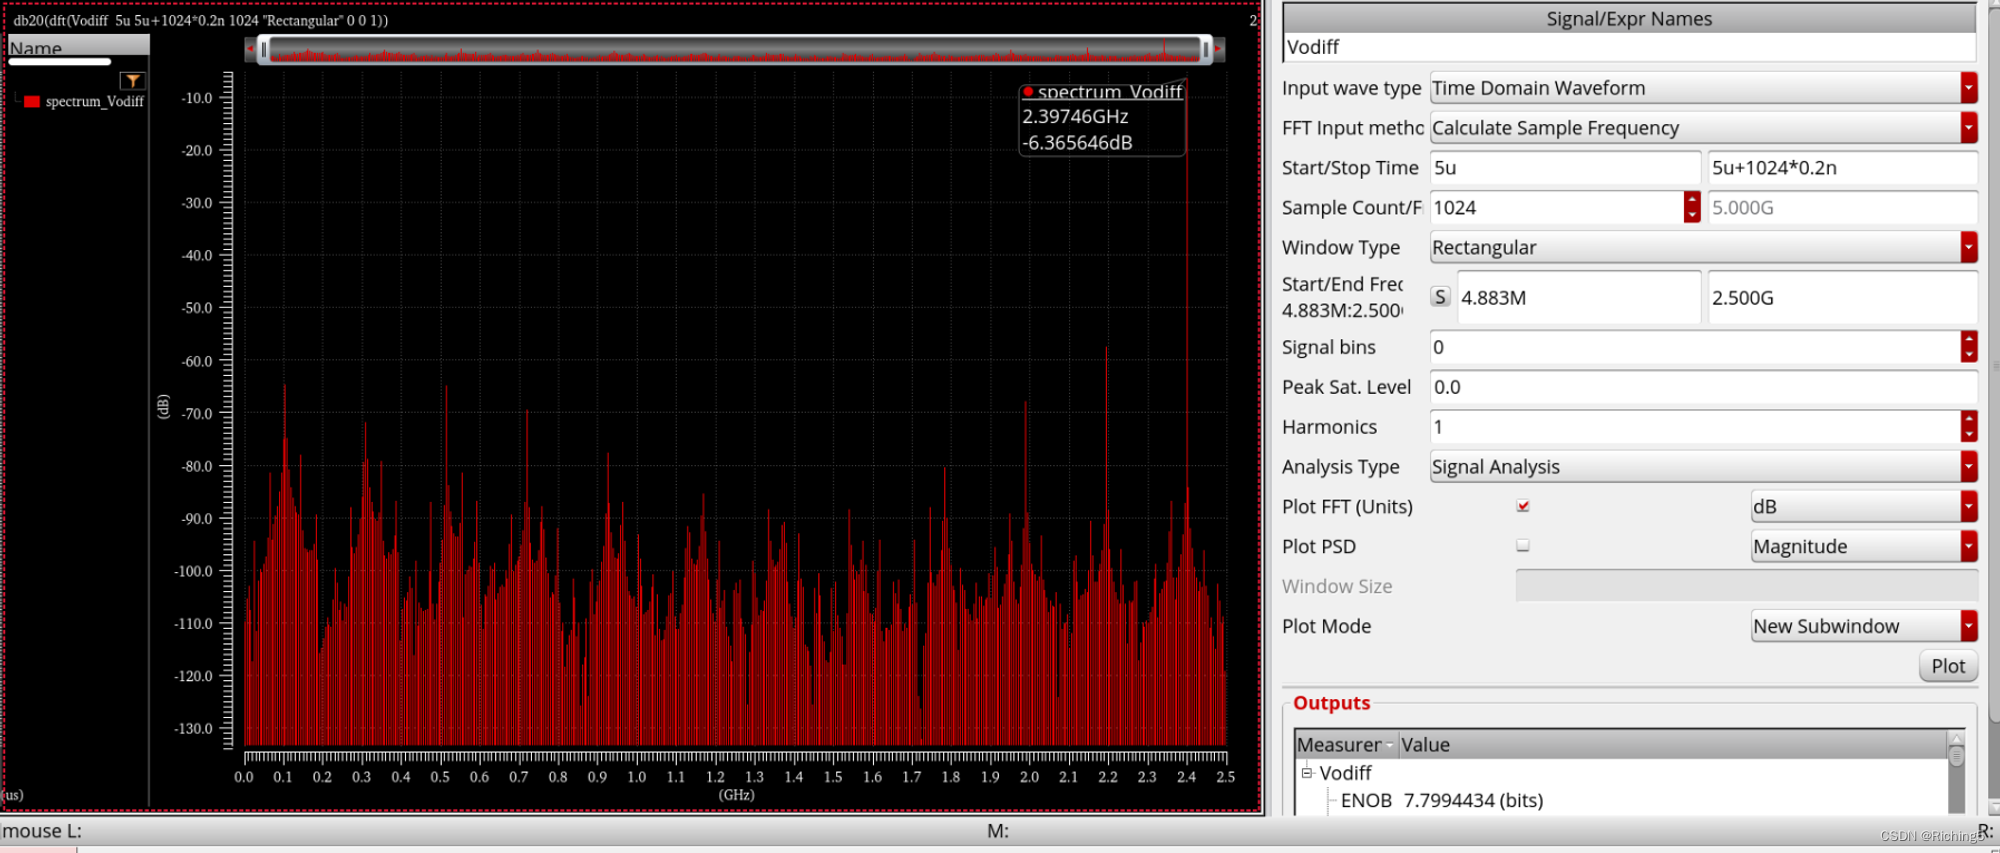Grab the right handle of the zoom bar
The width and height of the screenshot is (2000, 853).
click(1206, 49)
